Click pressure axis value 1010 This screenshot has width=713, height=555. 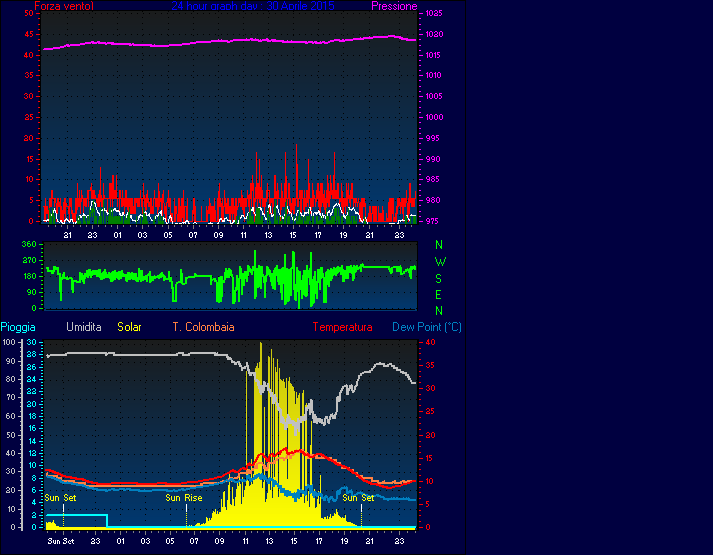(x=434, y=75)
